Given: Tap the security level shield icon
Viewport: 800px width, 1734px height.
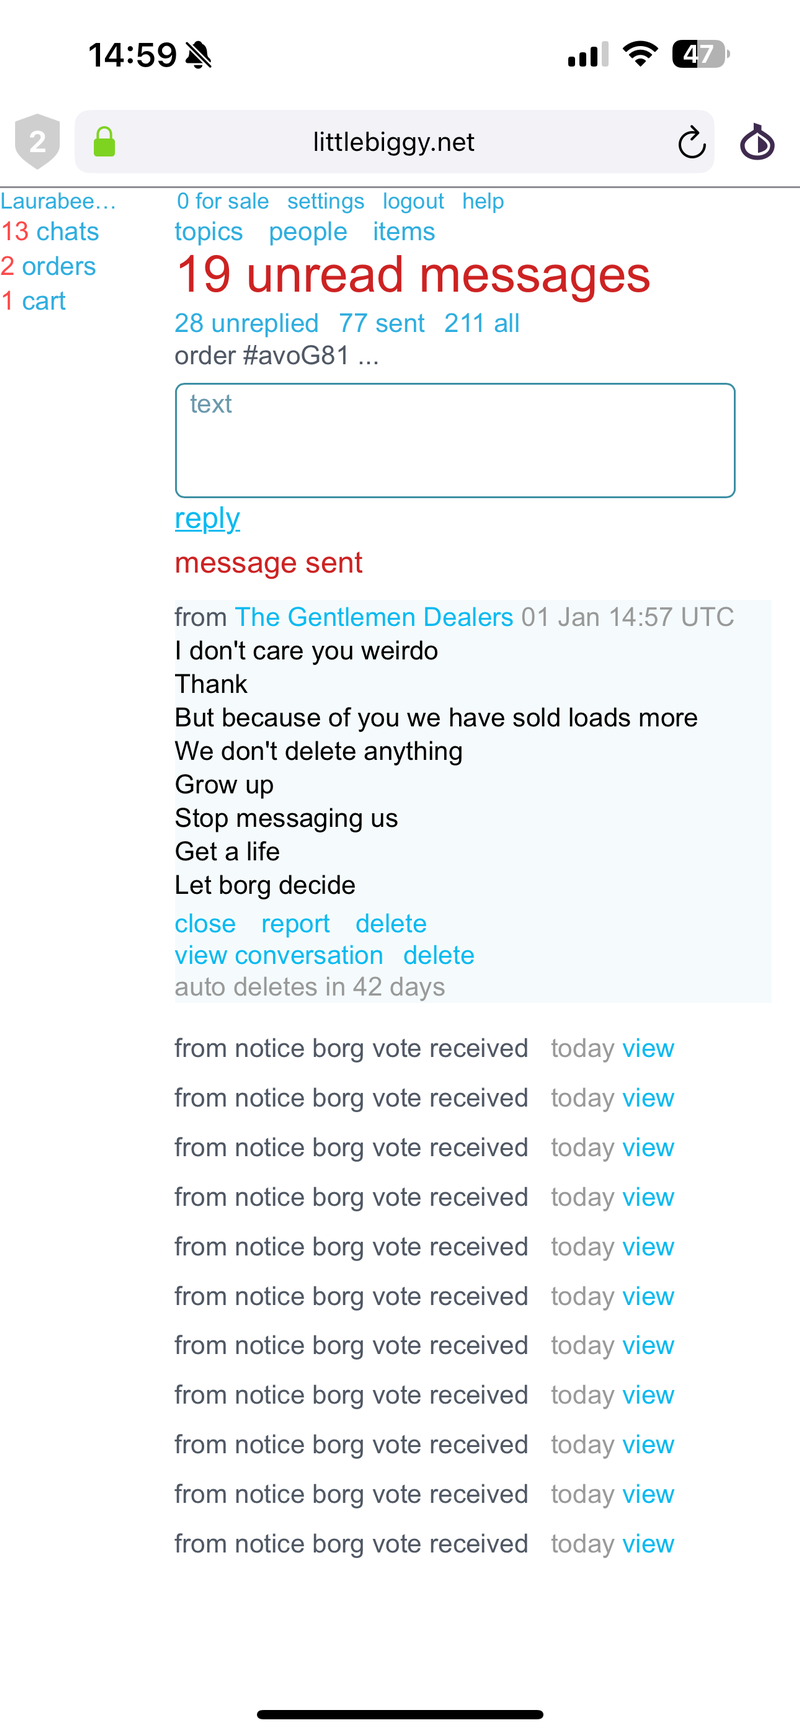Looking at the screenshot, I should click(37, 142).
